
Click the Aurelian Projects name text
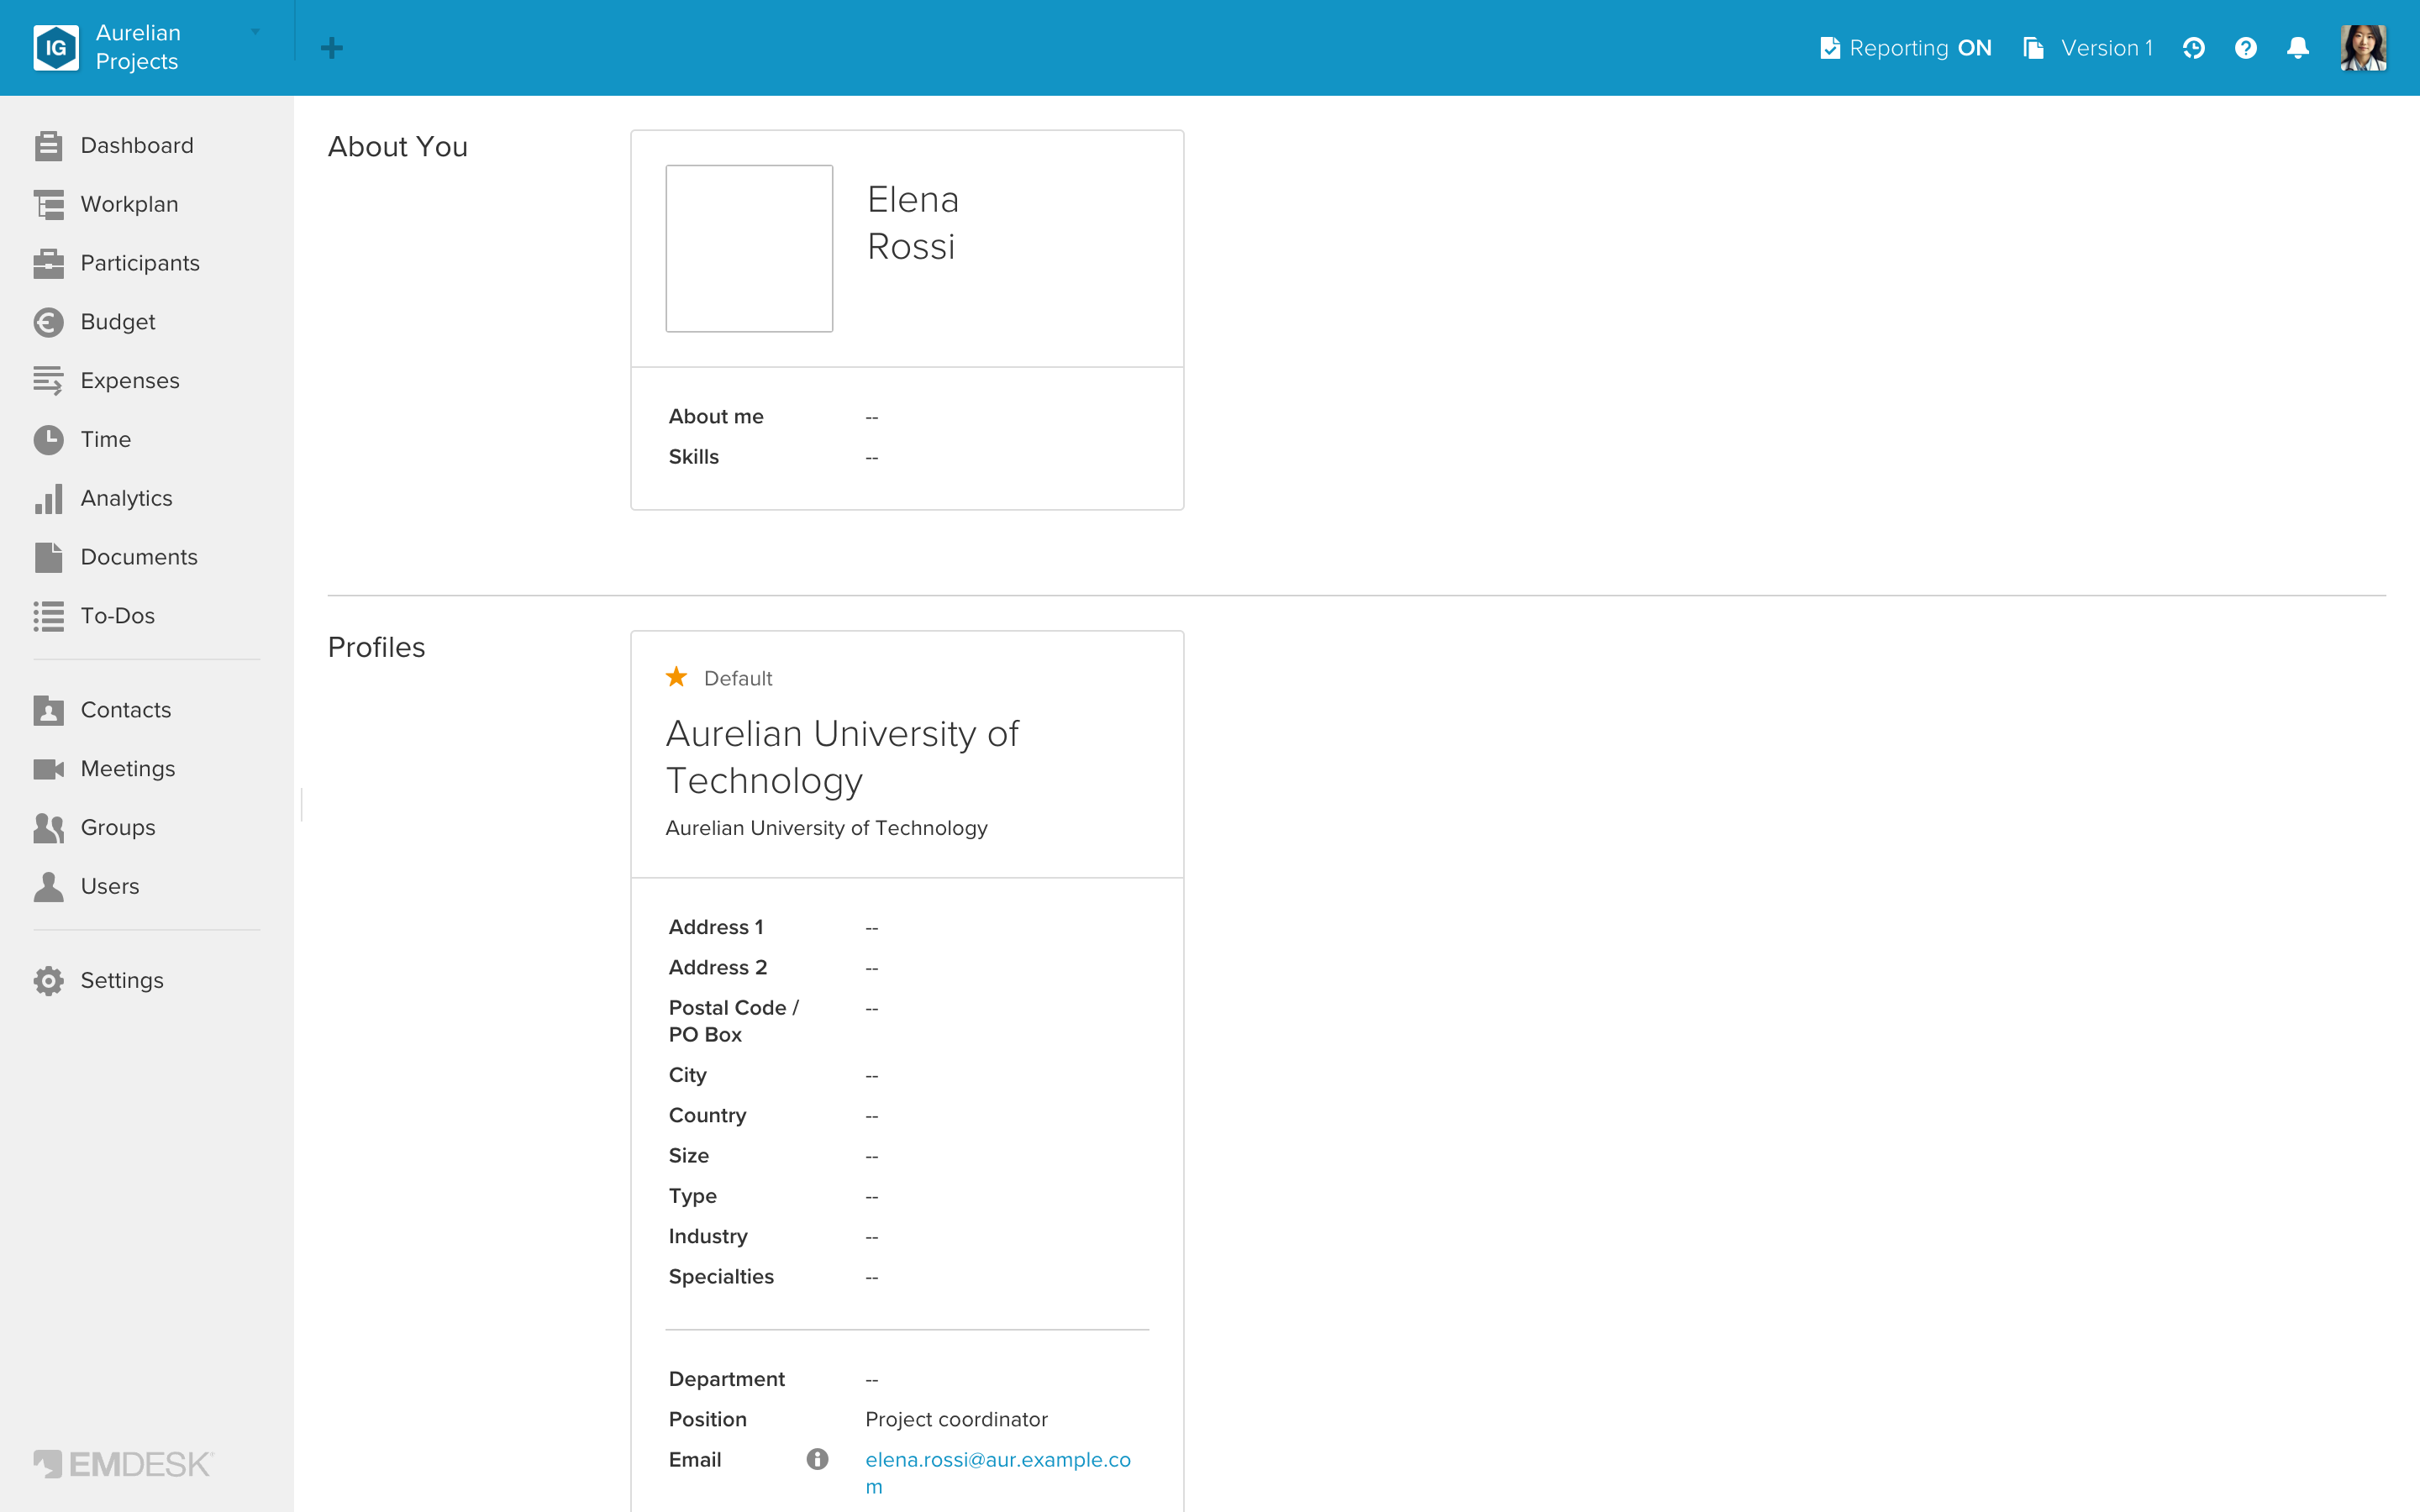[138, 47]
